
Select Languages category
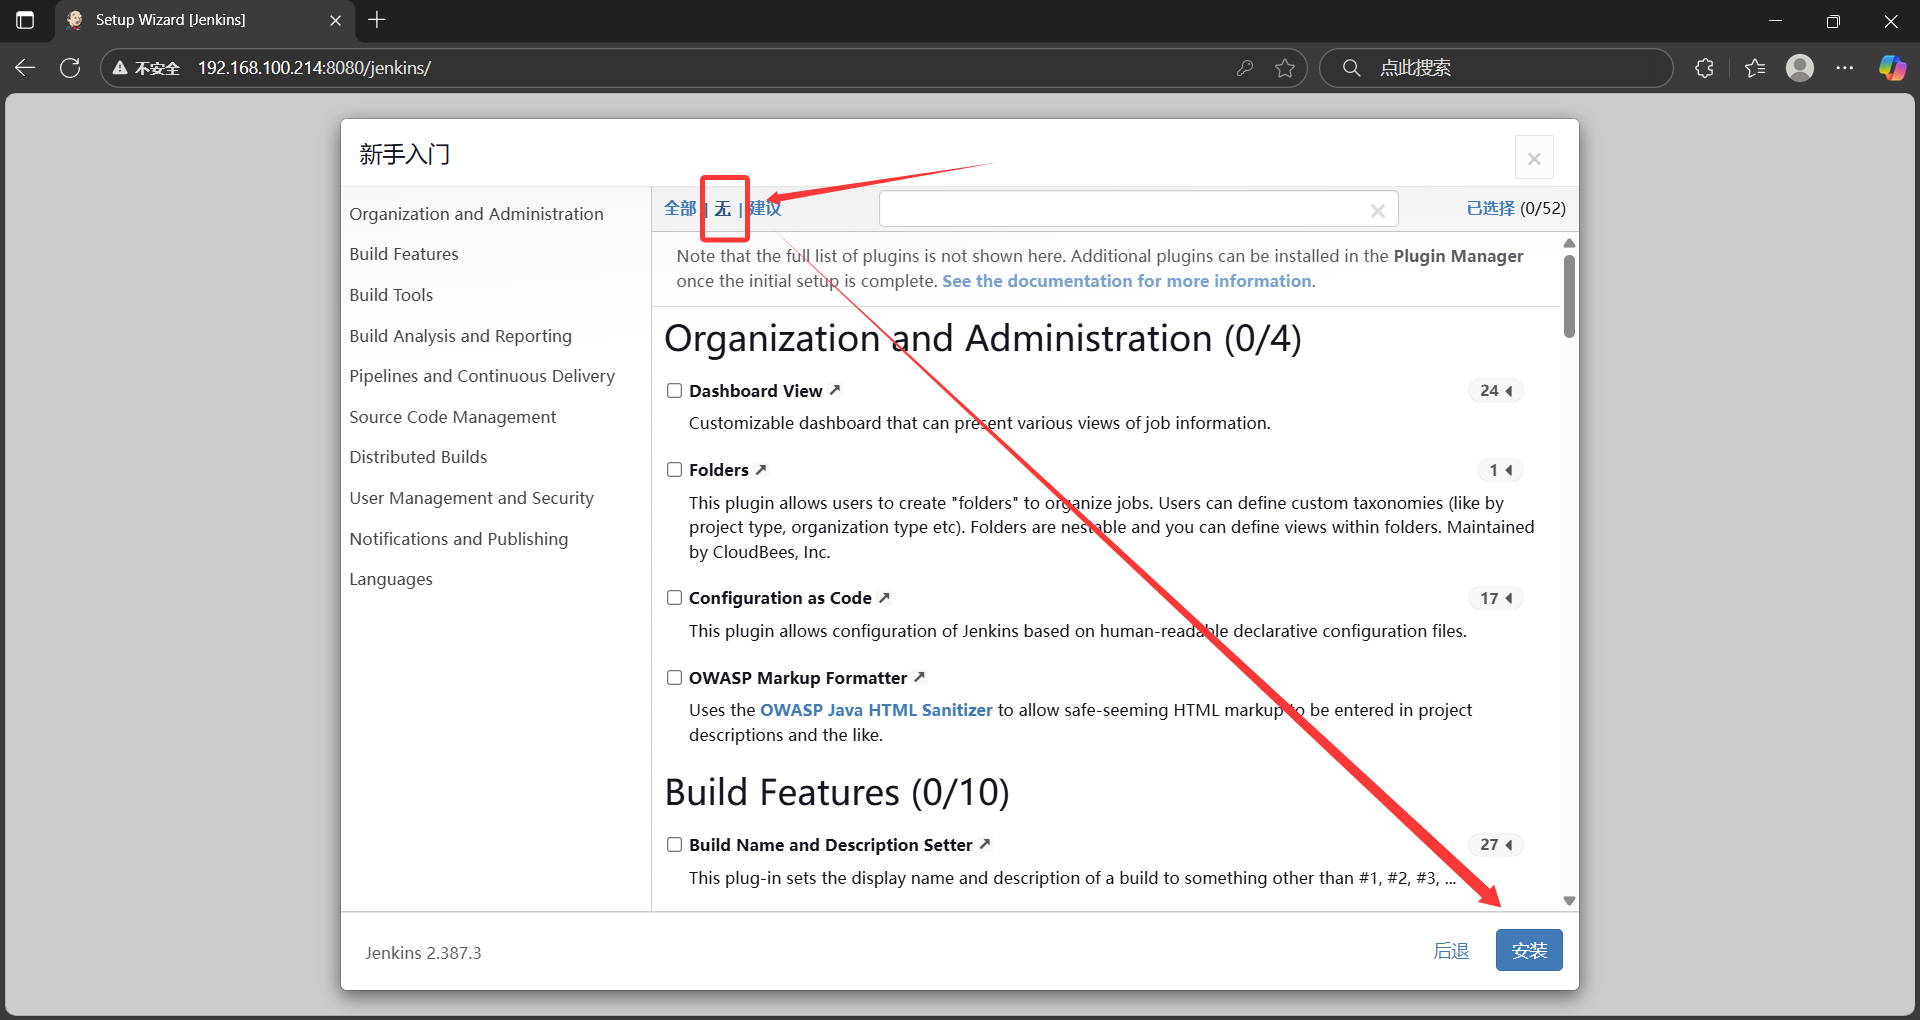click(x=391, y=579)
